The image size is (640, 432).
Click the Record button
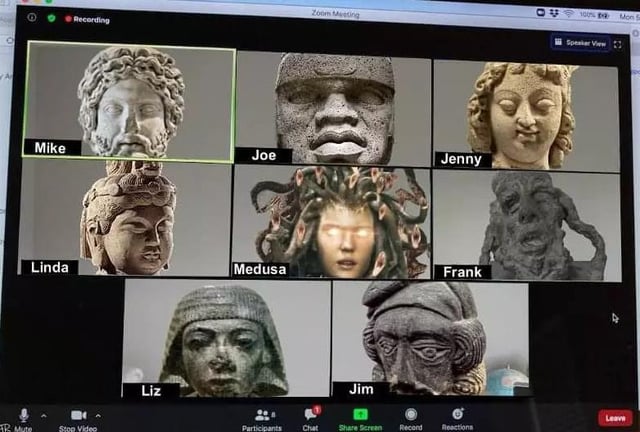click(411, 420)
